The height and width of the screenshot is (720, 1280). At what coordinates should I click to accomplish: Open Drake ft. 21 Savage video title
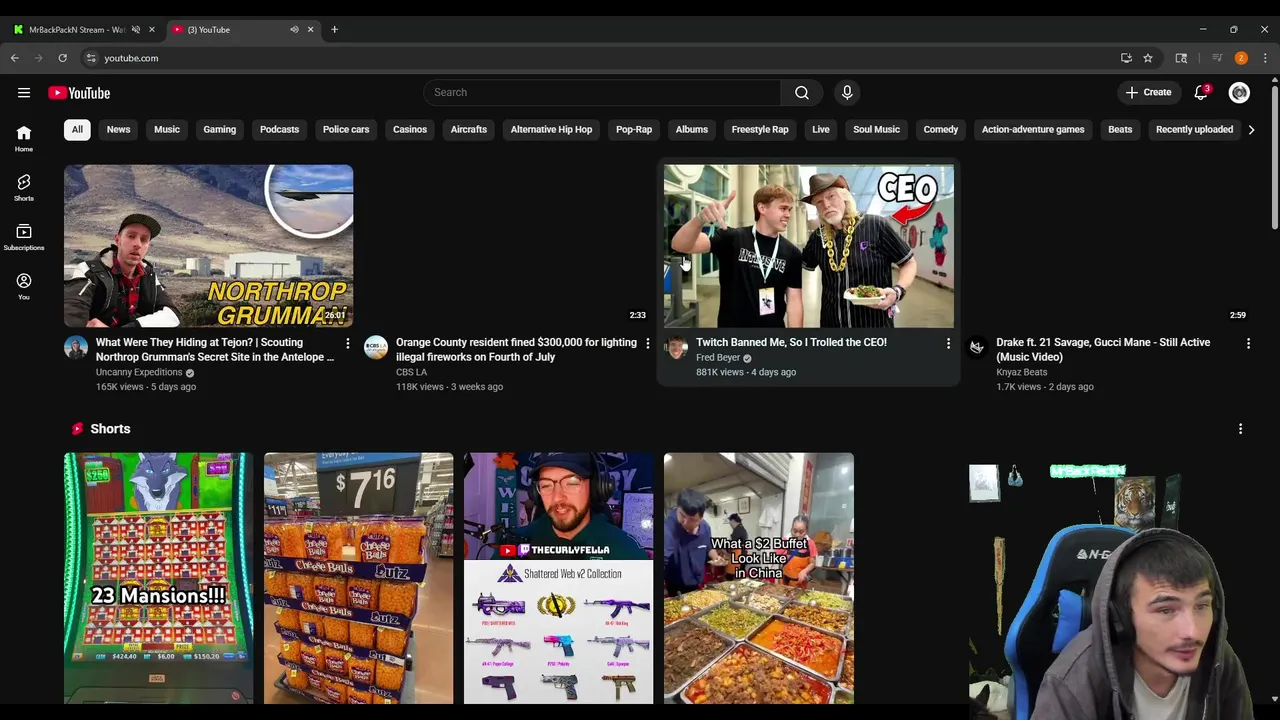1103,350
